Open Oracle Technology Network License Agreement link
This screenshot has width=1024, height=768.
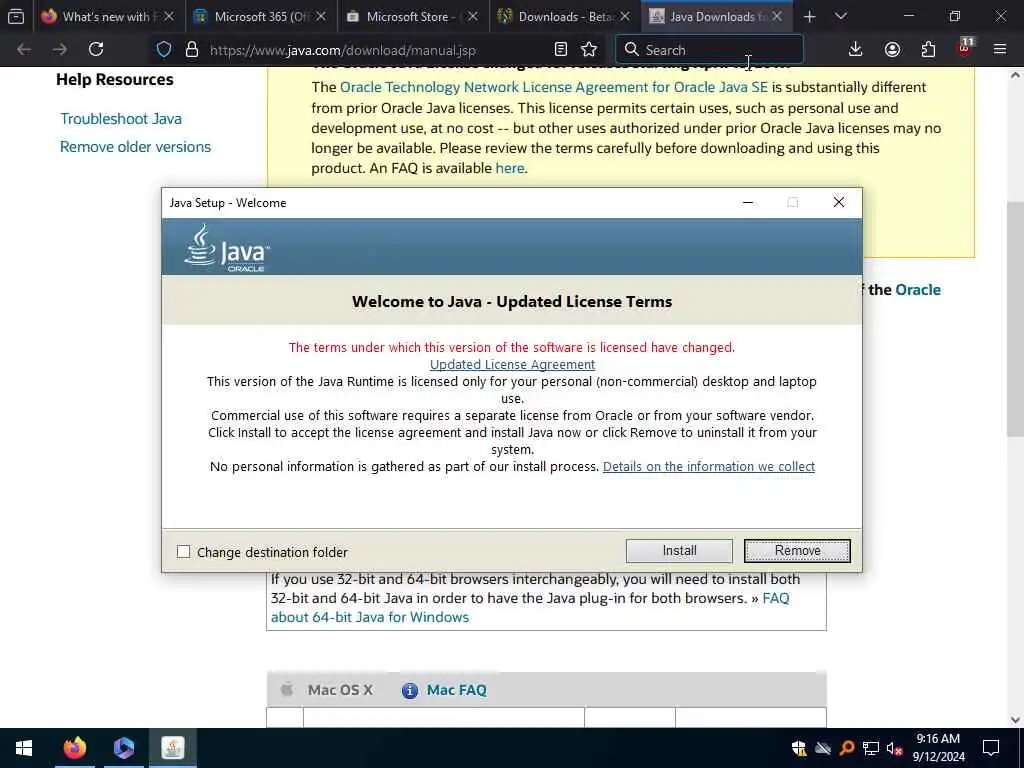click(554, 88)
